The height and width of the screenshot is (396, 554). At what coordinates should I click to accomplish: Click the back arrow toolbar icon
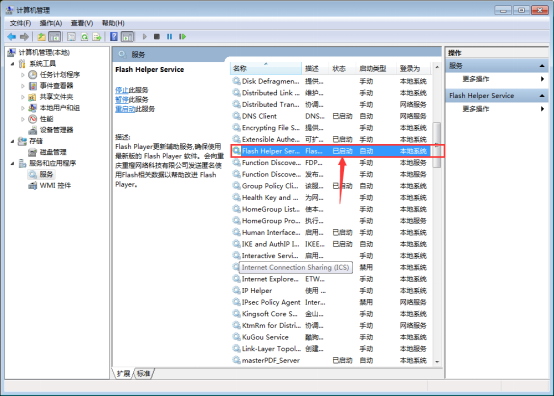coord(12,37)
